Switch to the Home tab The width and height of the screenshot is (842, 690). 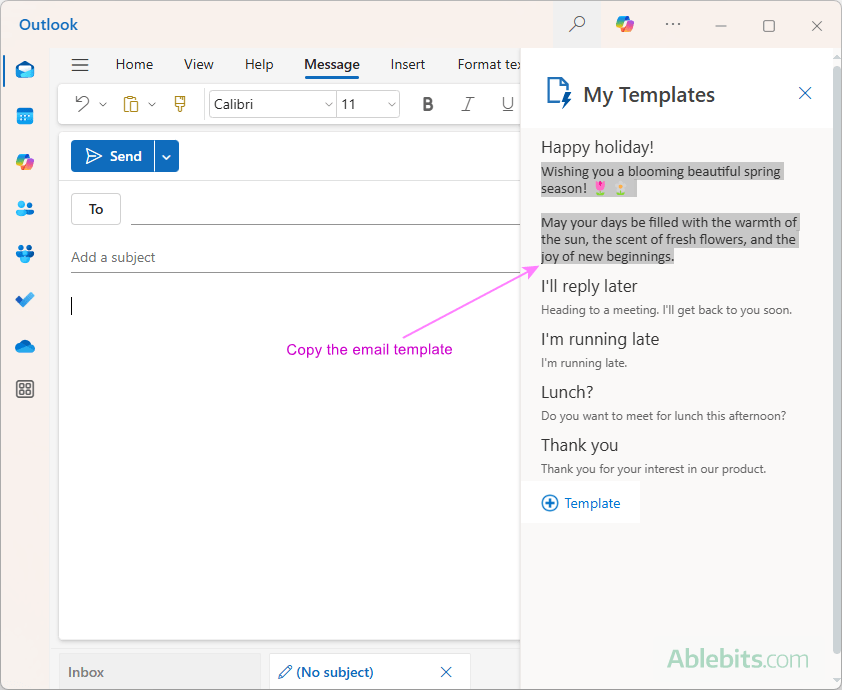click(x=134, y=64)
